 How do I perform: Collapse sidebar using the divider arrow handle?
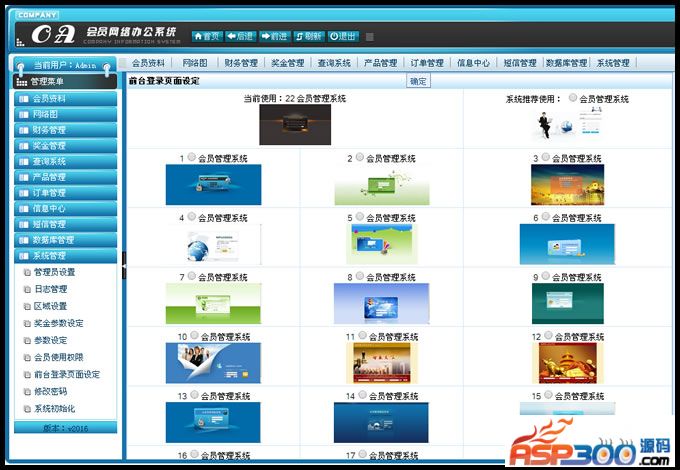(x=124, y=265)
